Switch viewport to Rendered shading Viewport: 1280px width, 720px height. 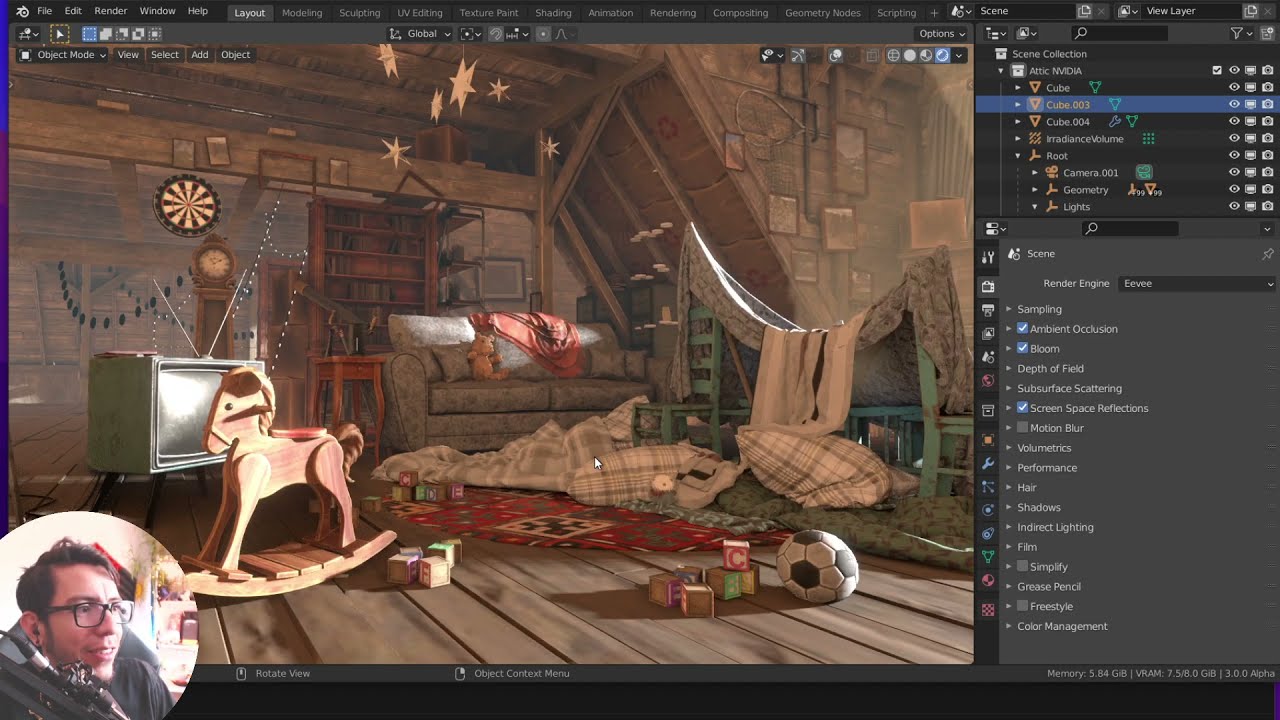pos(942,55)
